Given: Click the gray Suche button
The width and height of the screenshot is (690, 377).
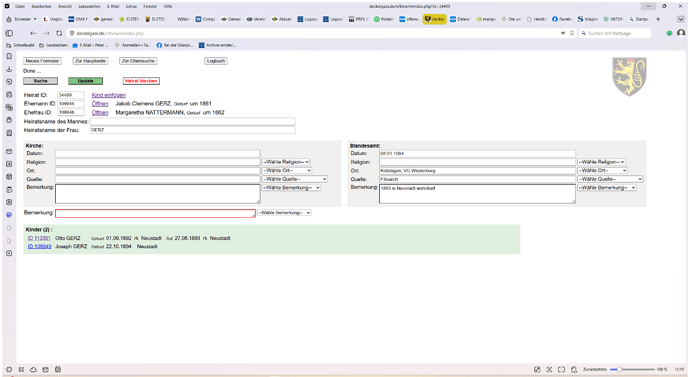Looking at the screenshot, I should 40,81.
